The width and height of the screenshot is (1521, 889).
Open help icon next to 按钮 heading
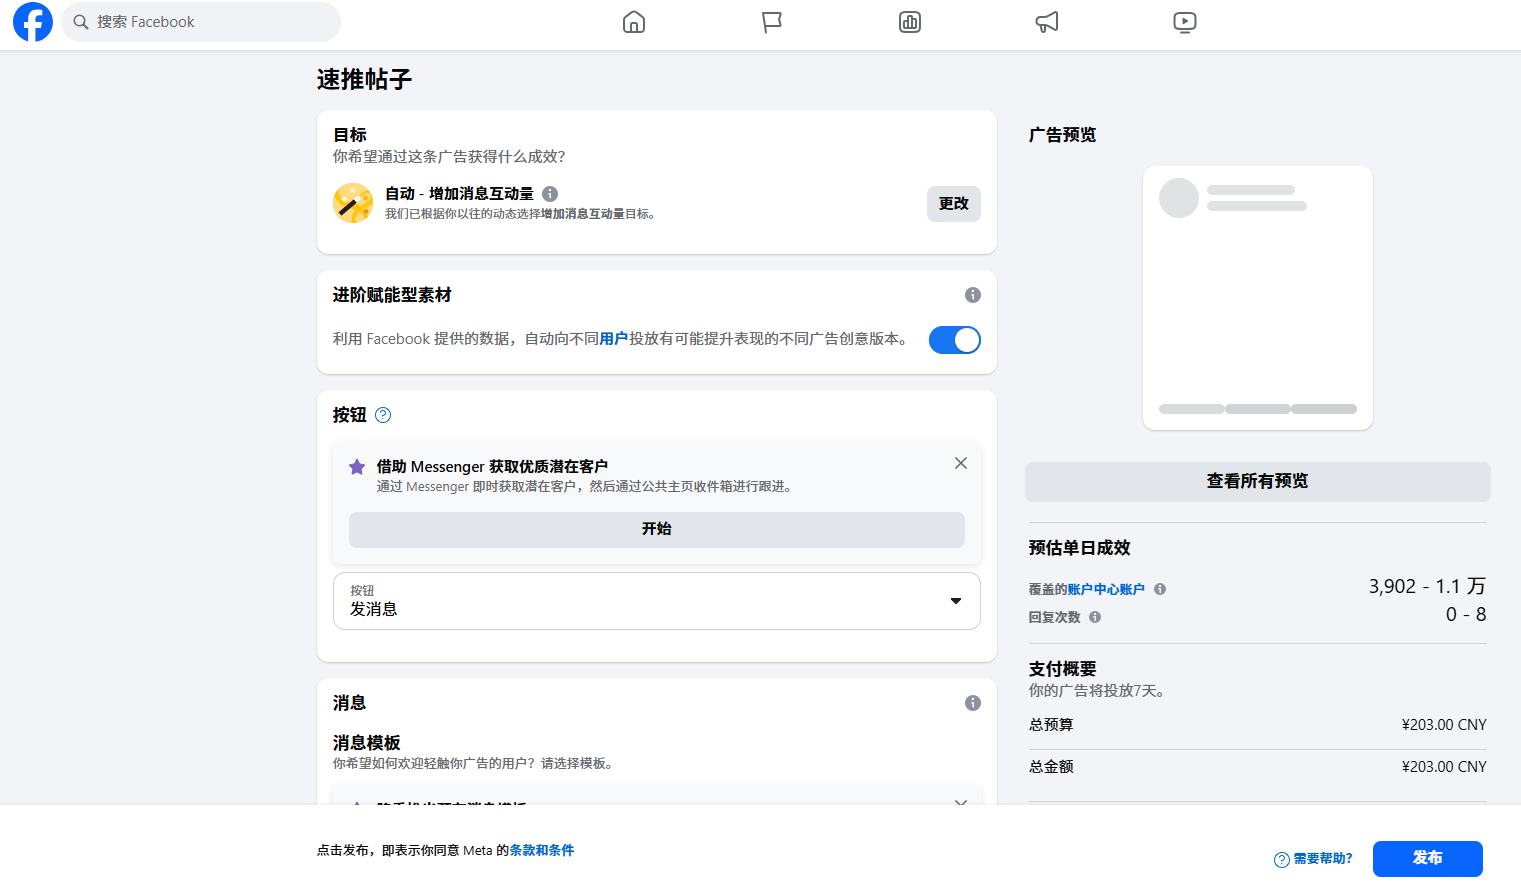(x=383, y=415)
